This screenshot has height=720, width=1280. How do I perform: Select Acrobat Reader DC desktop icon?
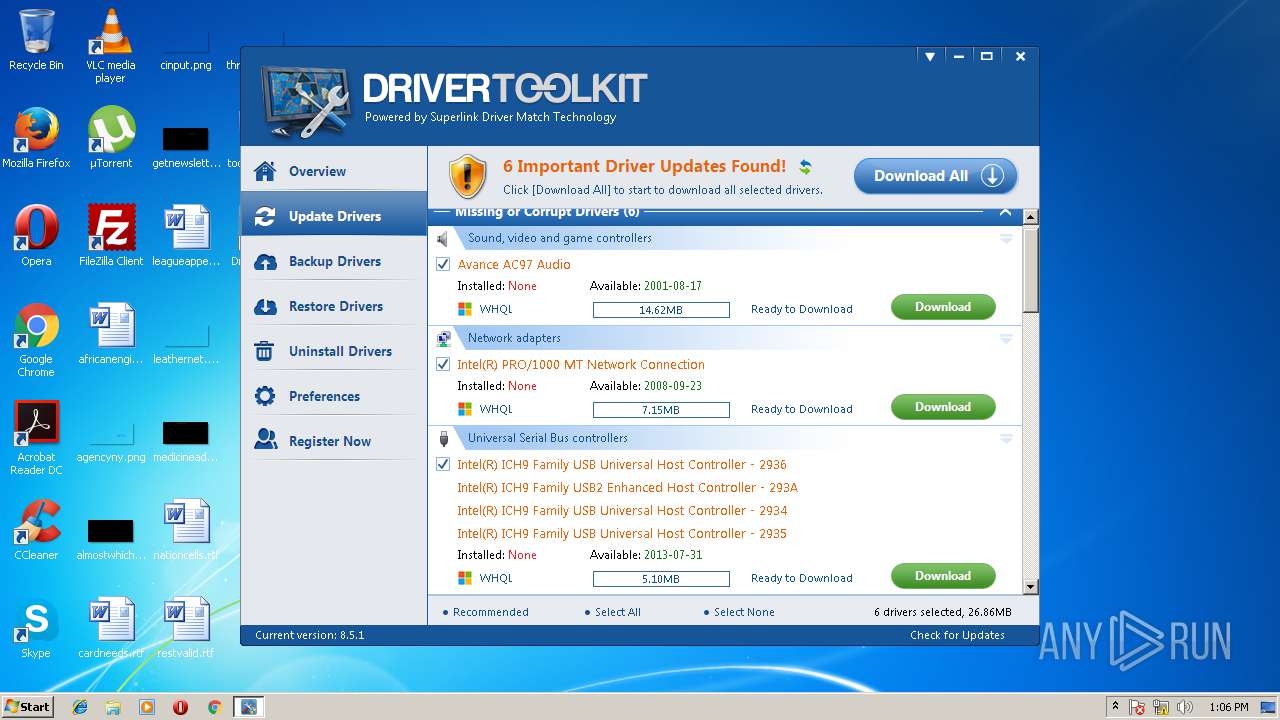click(x=36, y=438)
